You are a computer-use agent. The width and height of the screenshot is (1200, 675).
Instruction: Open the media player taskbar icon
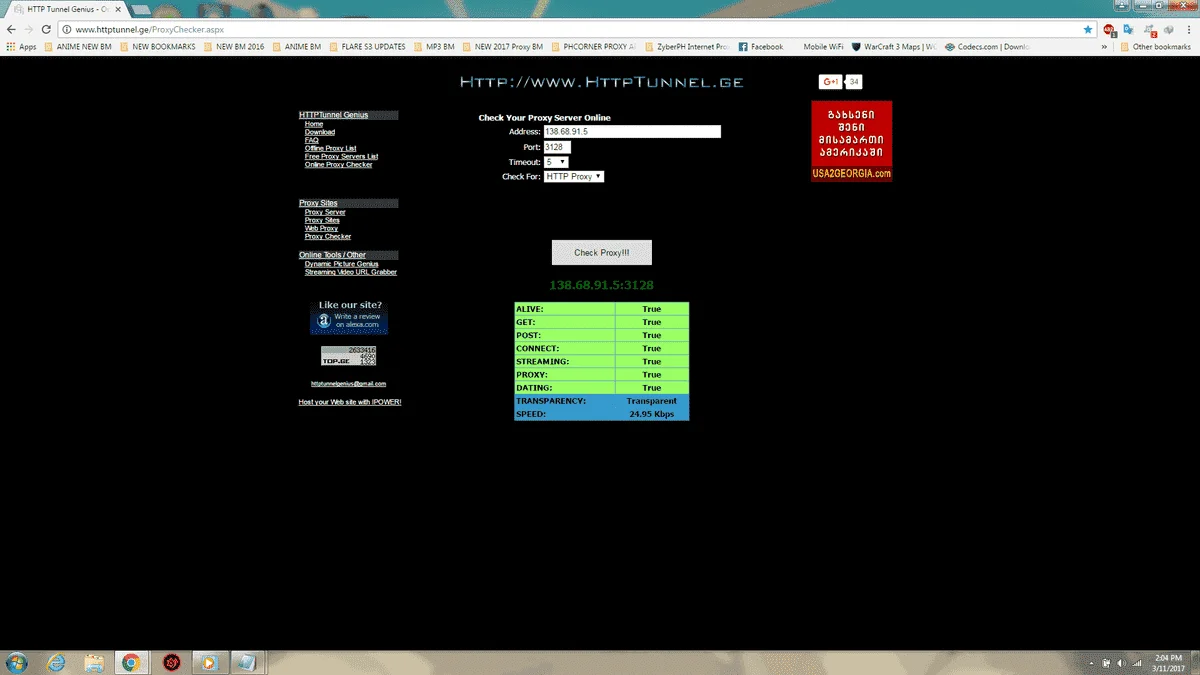[208, 662]
